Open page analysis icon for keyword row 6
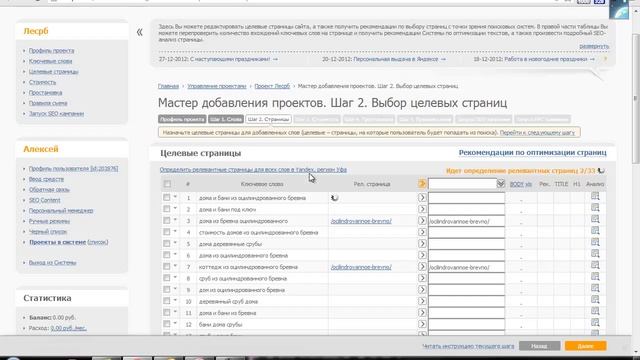Viewport: 640px width, 360px height. [595, 253]
